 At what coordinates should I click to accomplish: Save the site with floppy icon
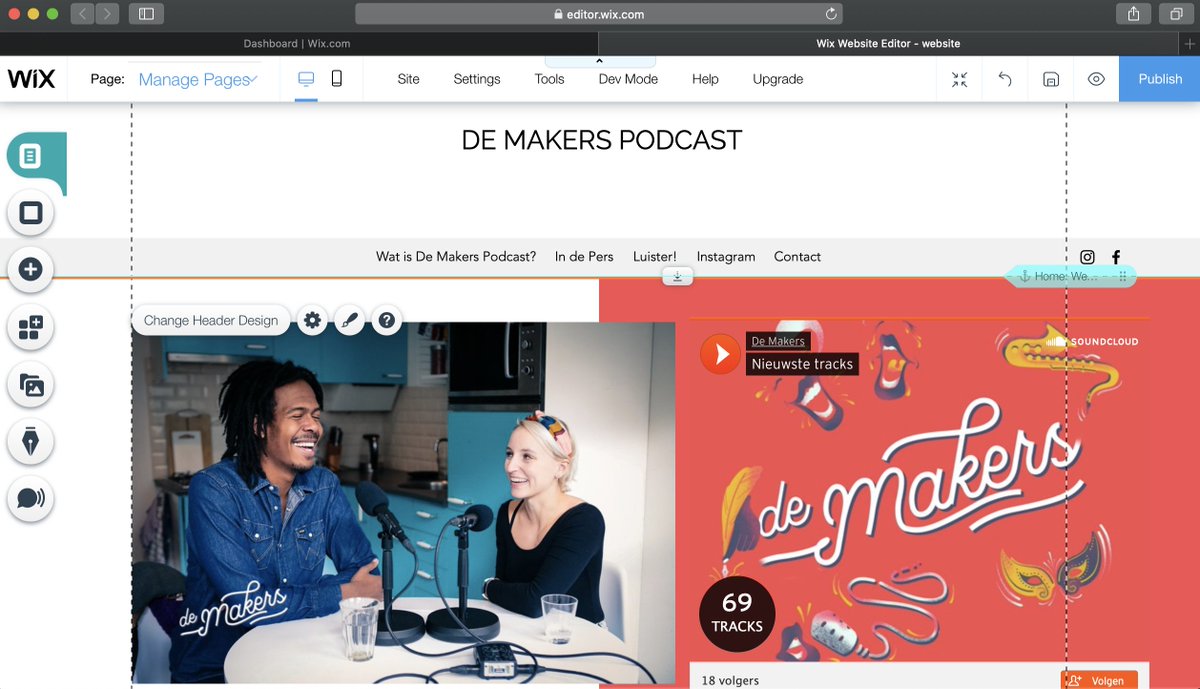(x=1051, y=79)
